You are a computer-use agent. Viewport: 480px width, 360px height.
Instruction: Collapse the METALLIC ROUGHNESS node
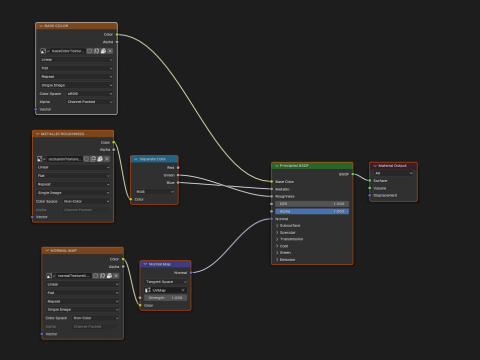pos(37,134)
